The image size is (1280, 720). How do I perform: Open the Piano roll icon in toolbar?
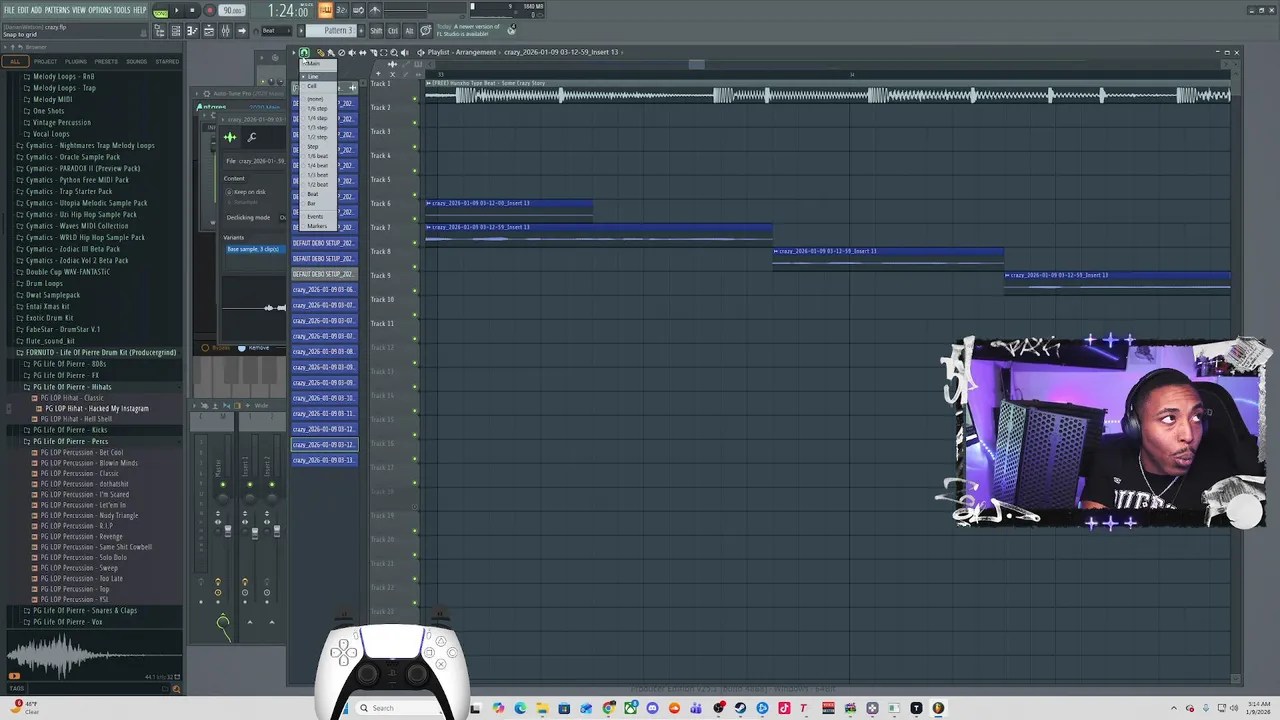[192, 31]
